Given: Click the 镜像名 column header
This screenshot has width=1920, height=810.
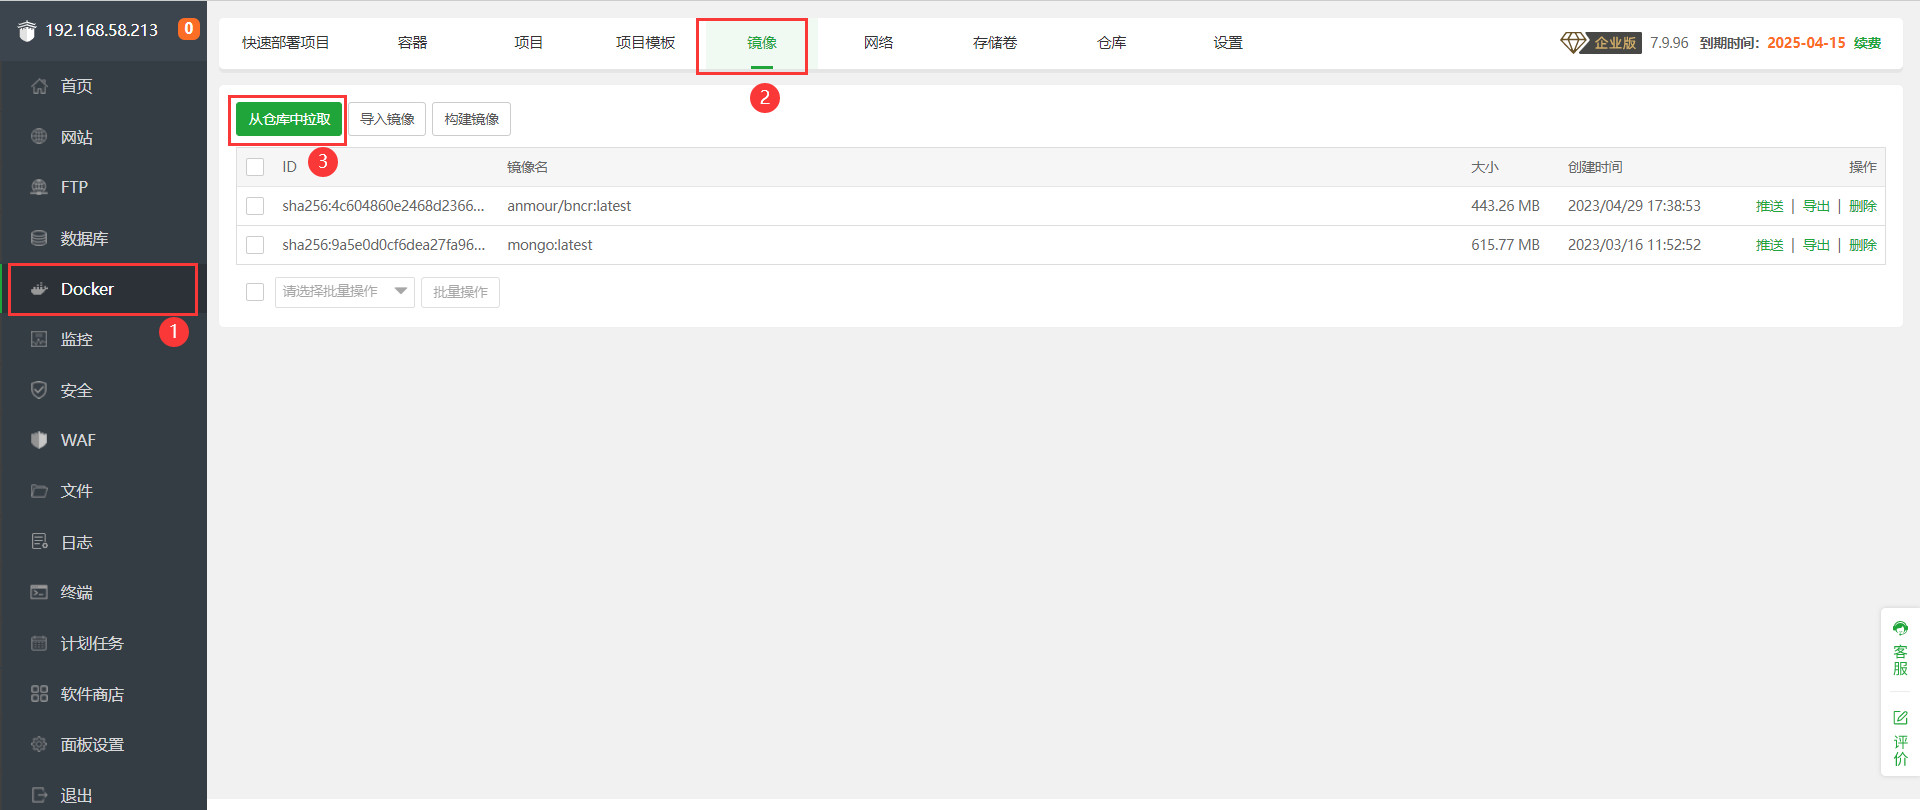Looking at the screenshot, I should [527, 167].
